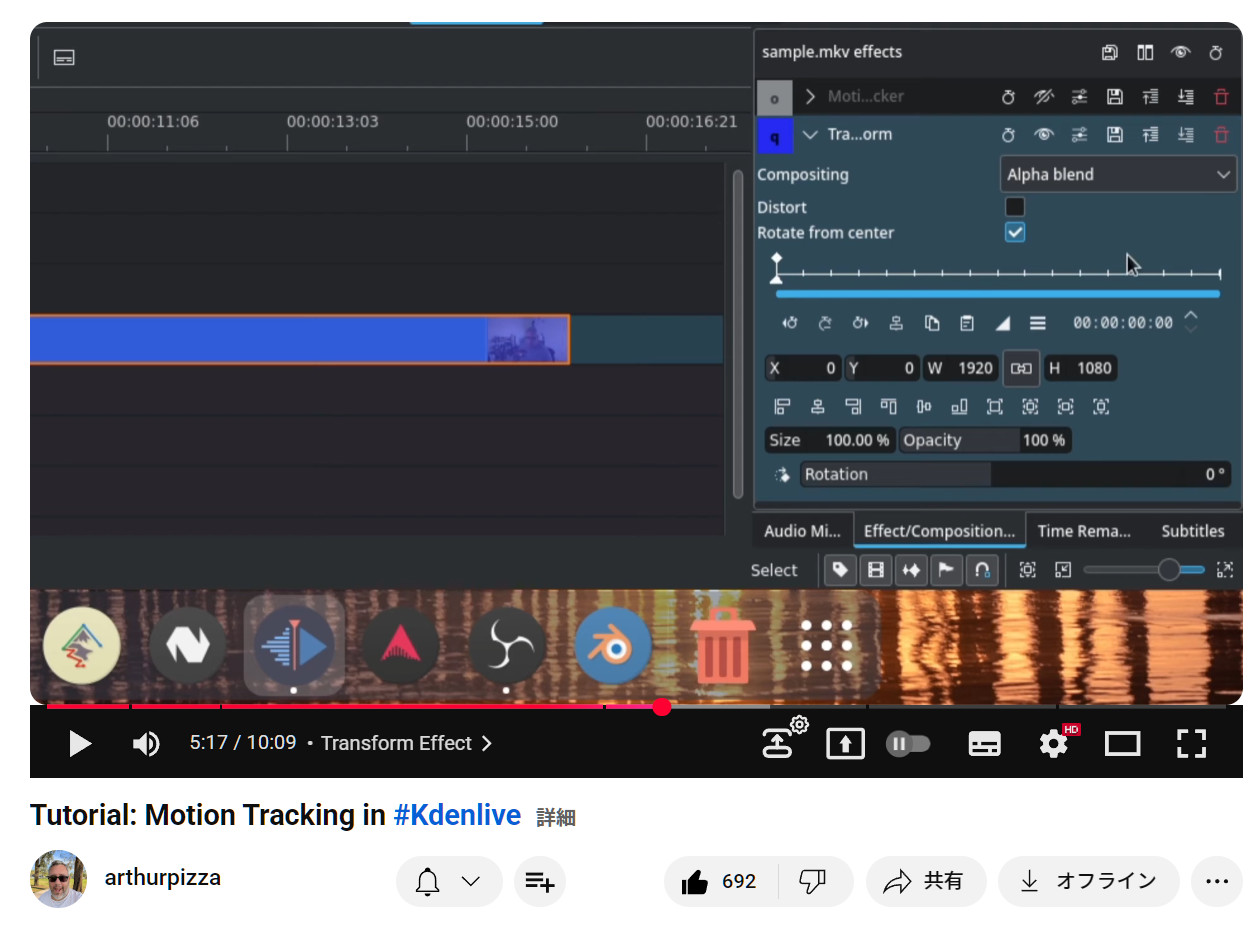Open notification bell dropdown
This screenshot has height=926, width=1259.
pos(448,881)
